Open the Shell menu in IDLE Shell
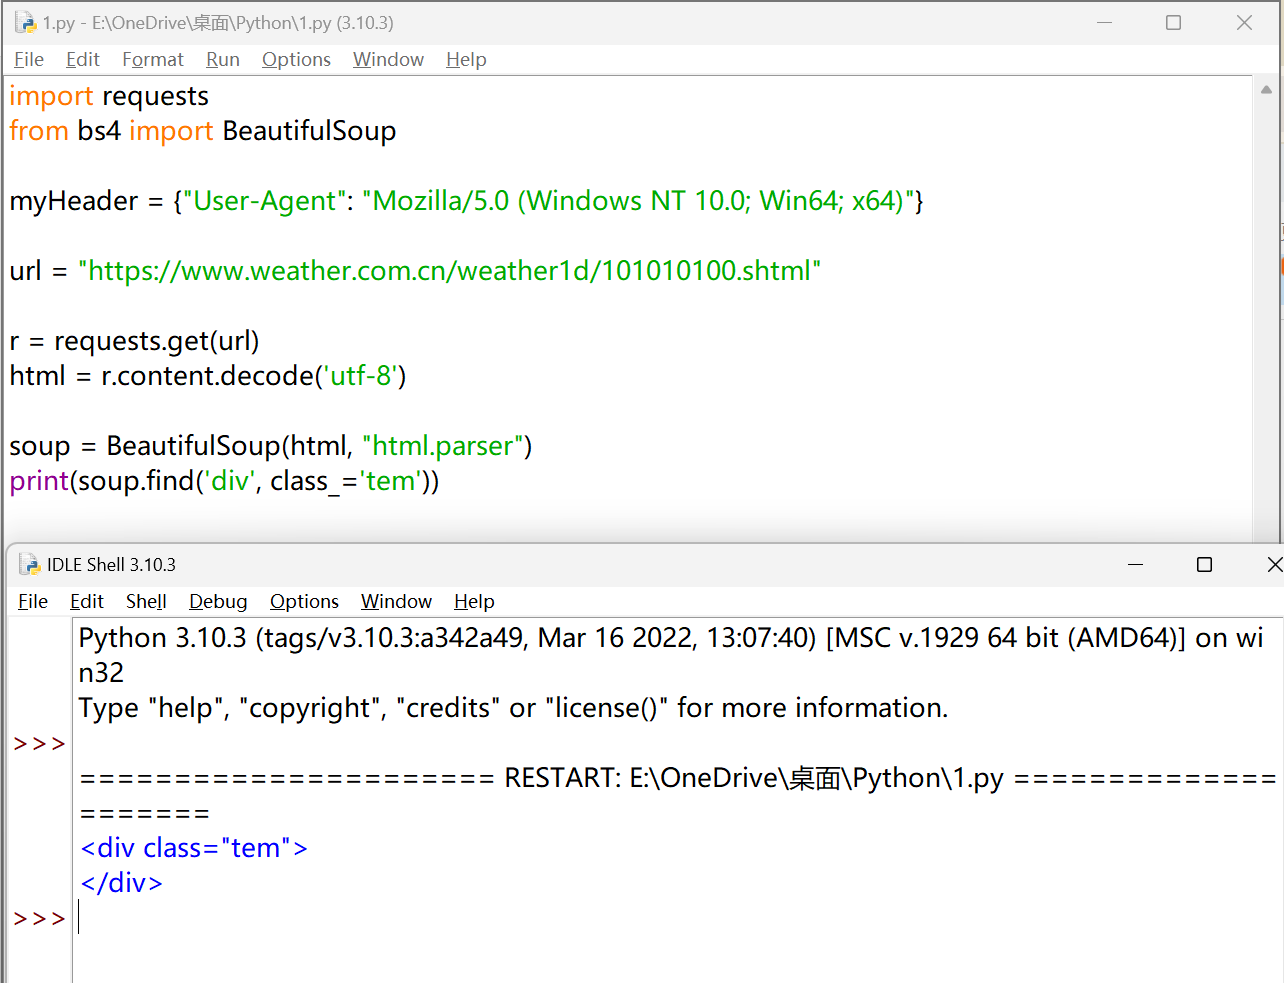 [146, 602]
